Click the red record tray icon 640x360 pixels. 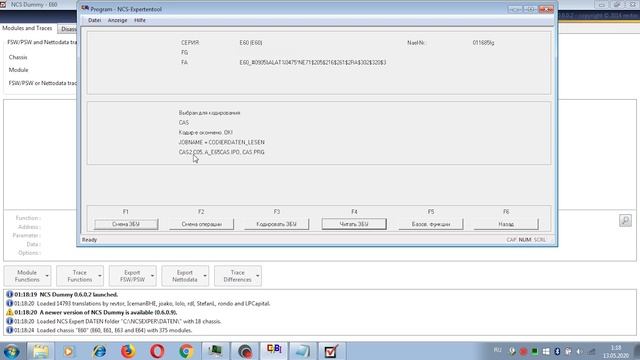click(523, 351)
